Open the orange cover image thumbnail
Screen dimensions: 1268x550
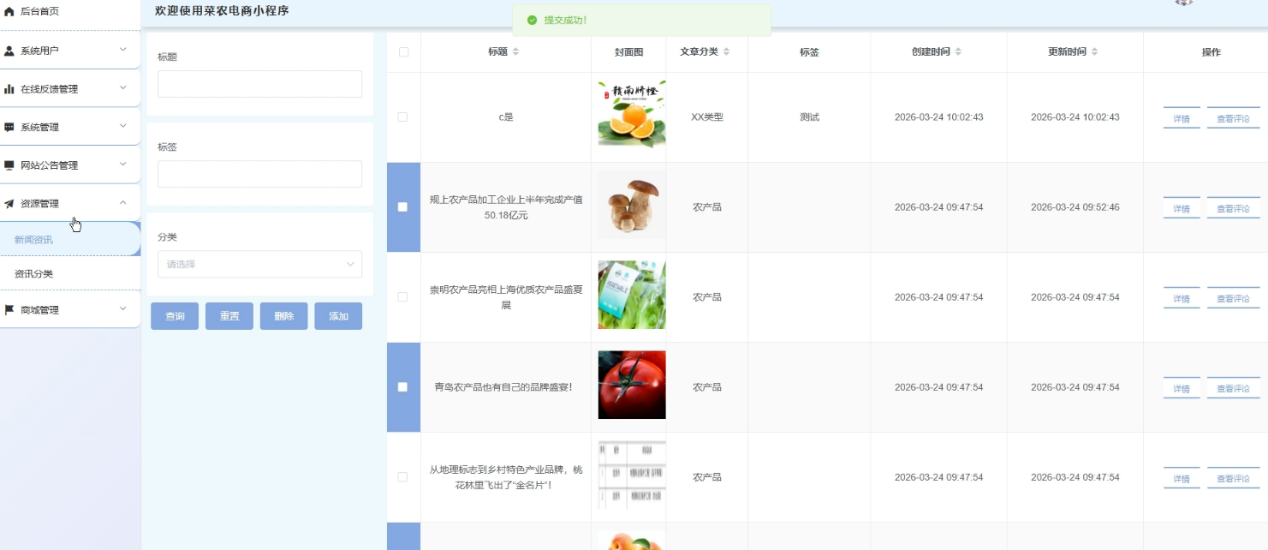coord(631,114)
